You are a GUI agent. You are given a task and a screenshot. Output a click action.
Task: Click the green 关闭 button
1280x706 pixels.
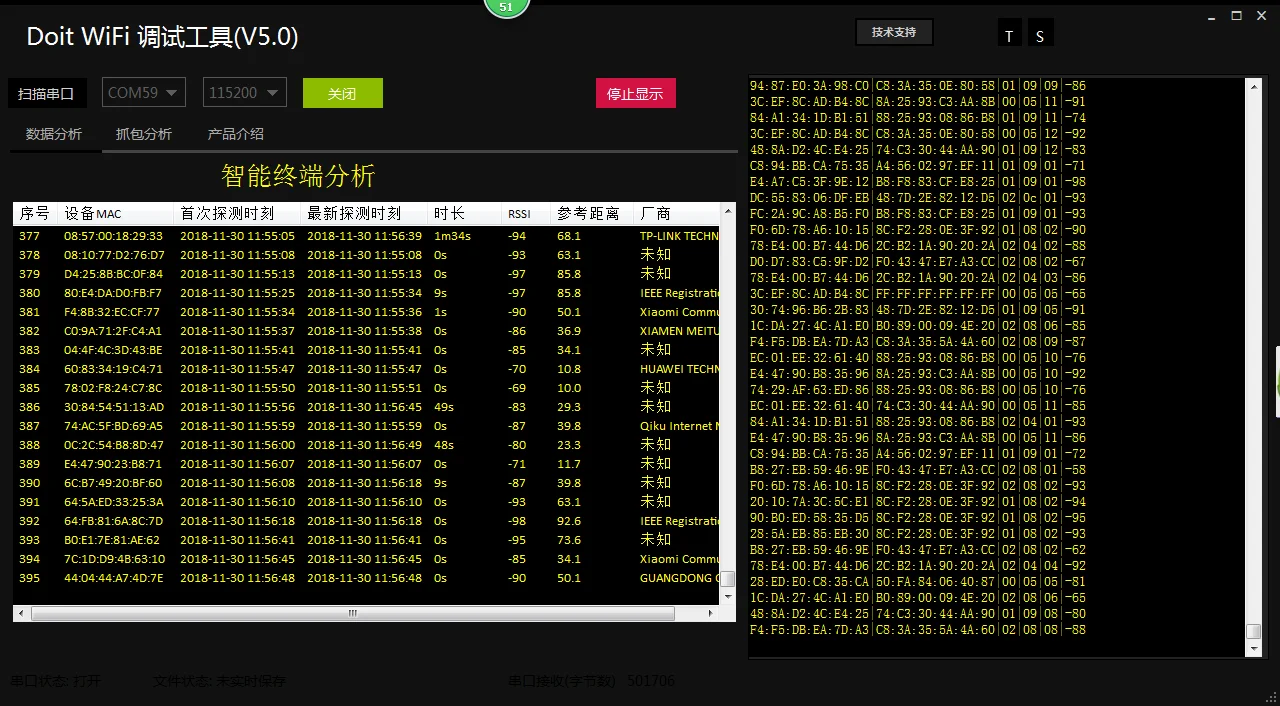[x=343, y=93]
